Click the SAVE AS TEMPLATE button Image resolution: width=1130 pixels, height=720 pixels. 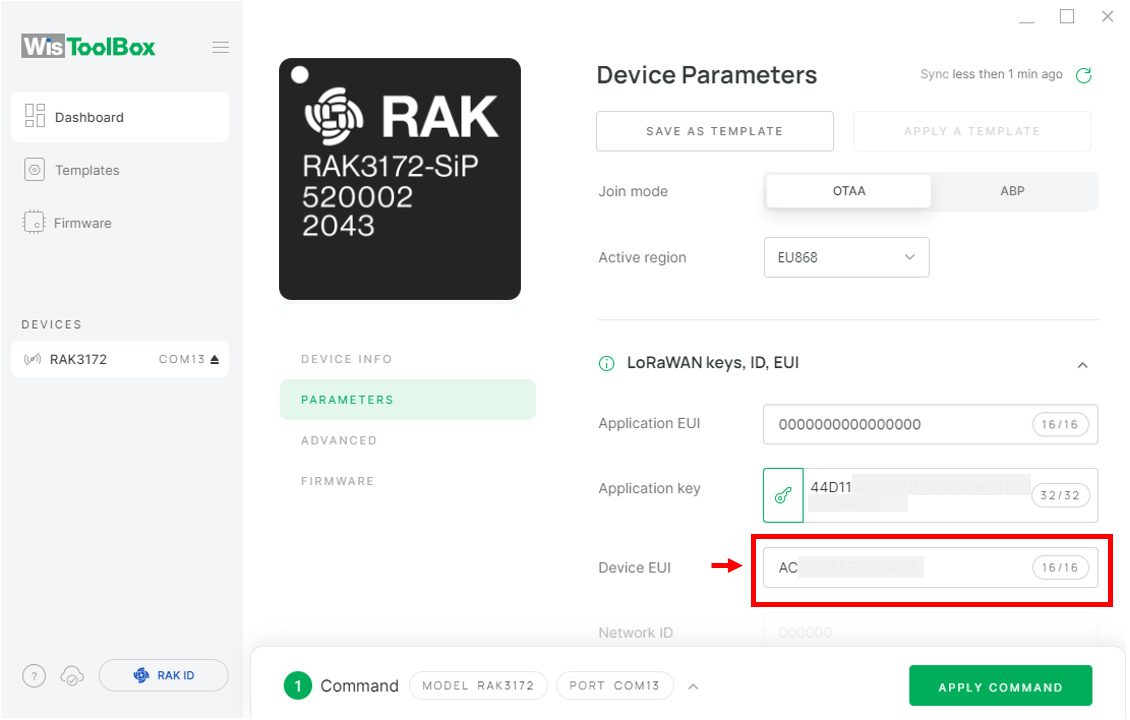[x=714, y=131]
